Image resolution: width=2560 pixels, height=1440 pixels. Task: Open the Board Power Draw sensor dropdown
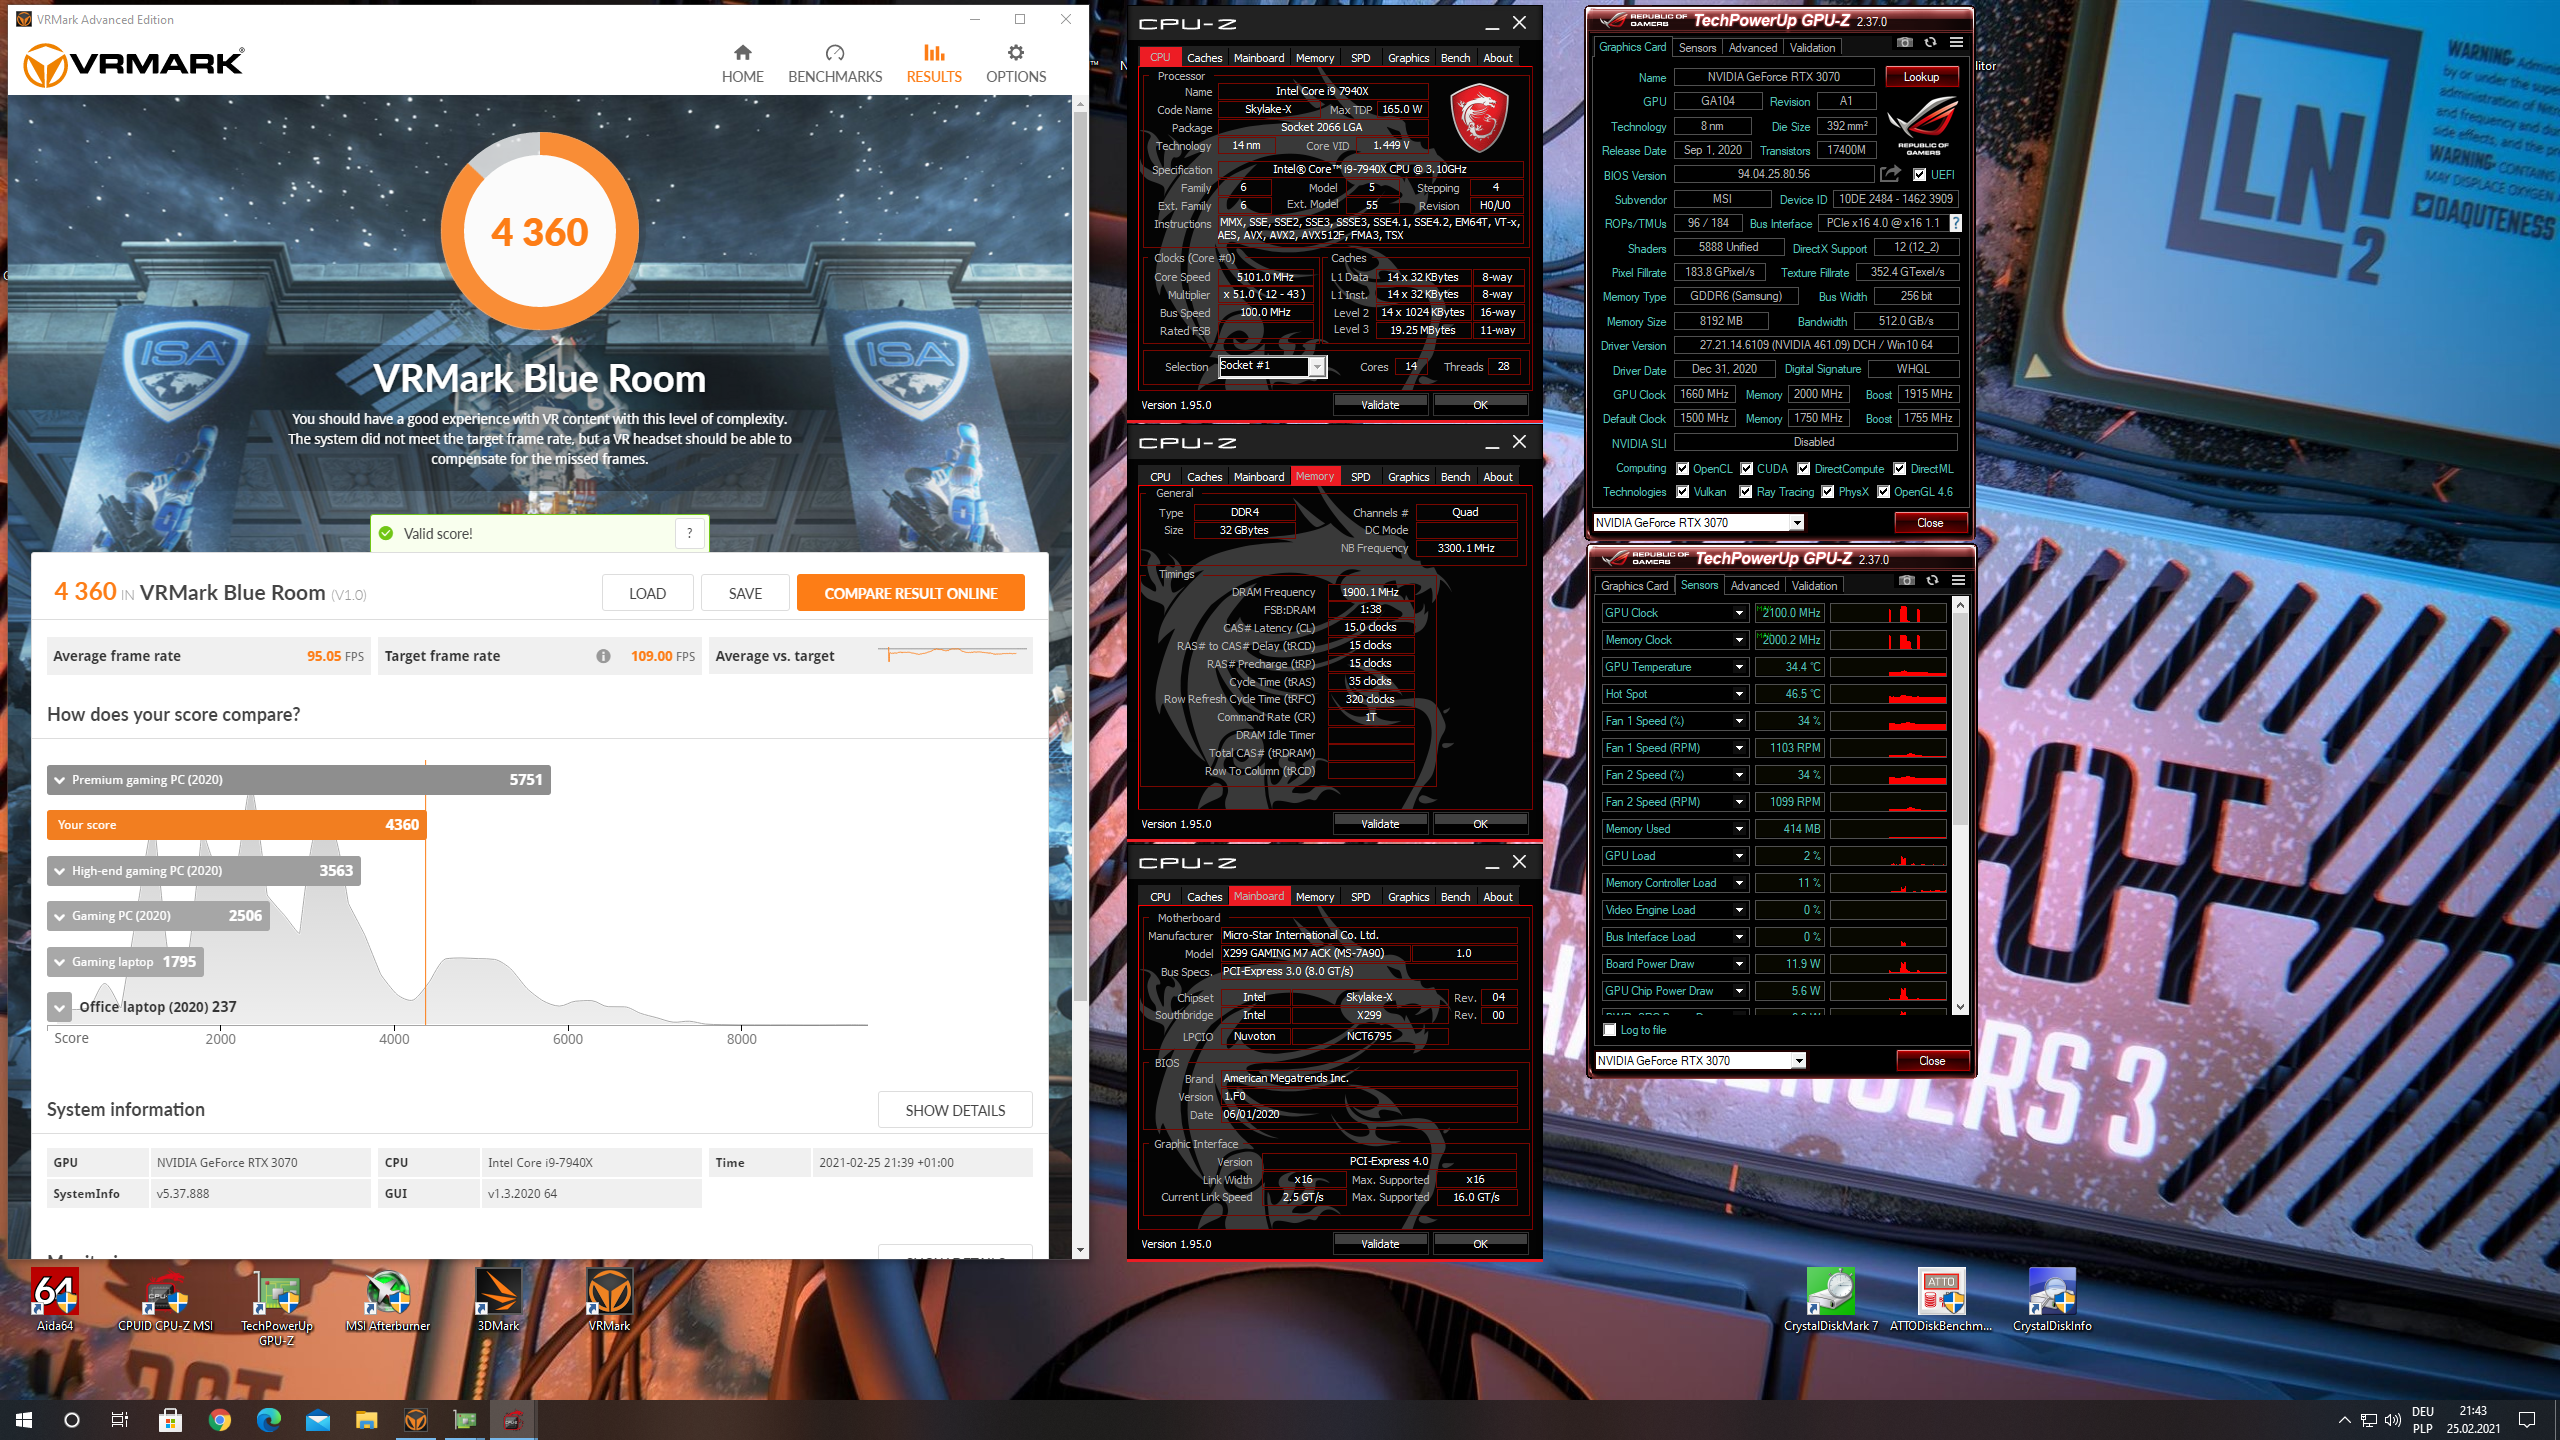[x=1739, y=964]
